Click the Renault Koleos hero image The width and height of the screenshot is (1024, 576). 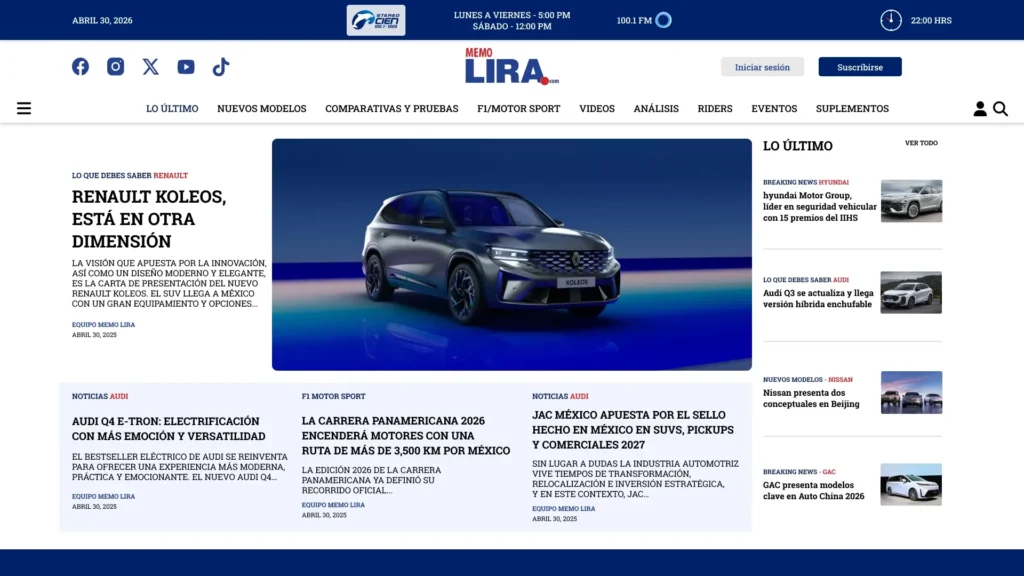(511, 255)
